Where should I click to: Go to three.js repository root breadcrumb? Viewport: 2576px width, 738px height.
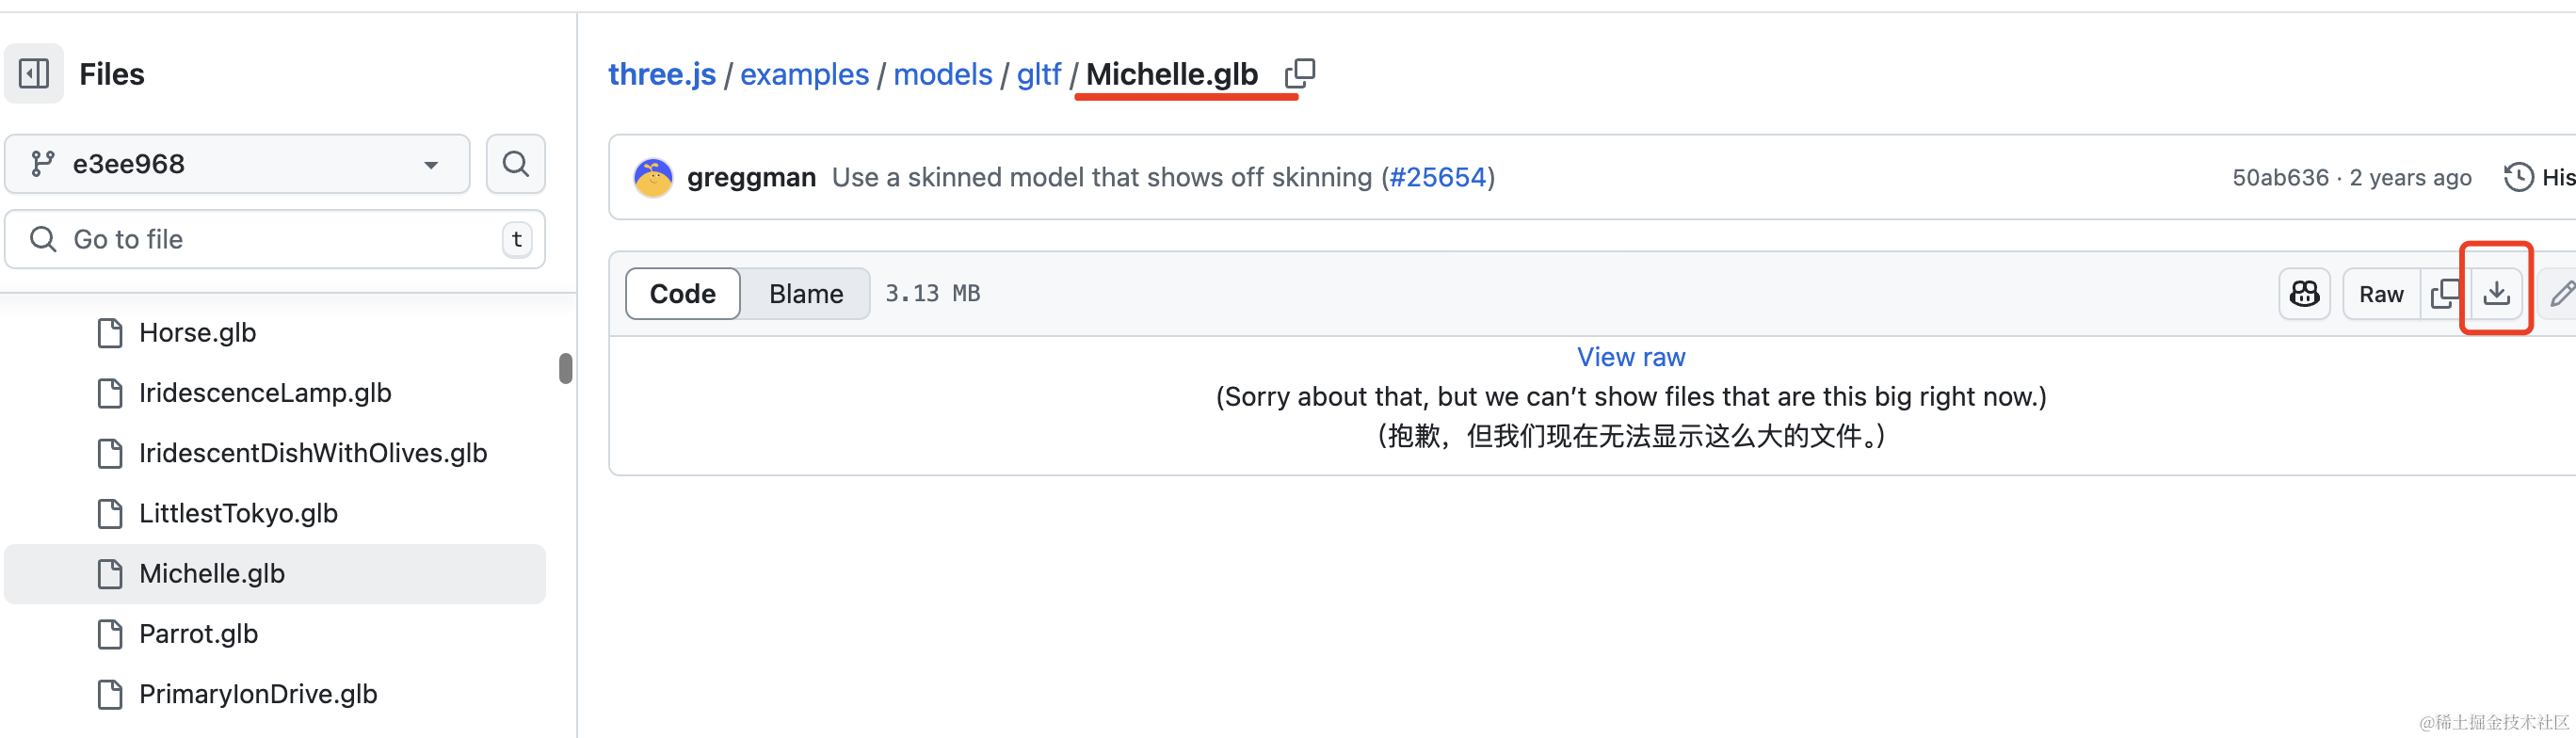coord(662,74)
